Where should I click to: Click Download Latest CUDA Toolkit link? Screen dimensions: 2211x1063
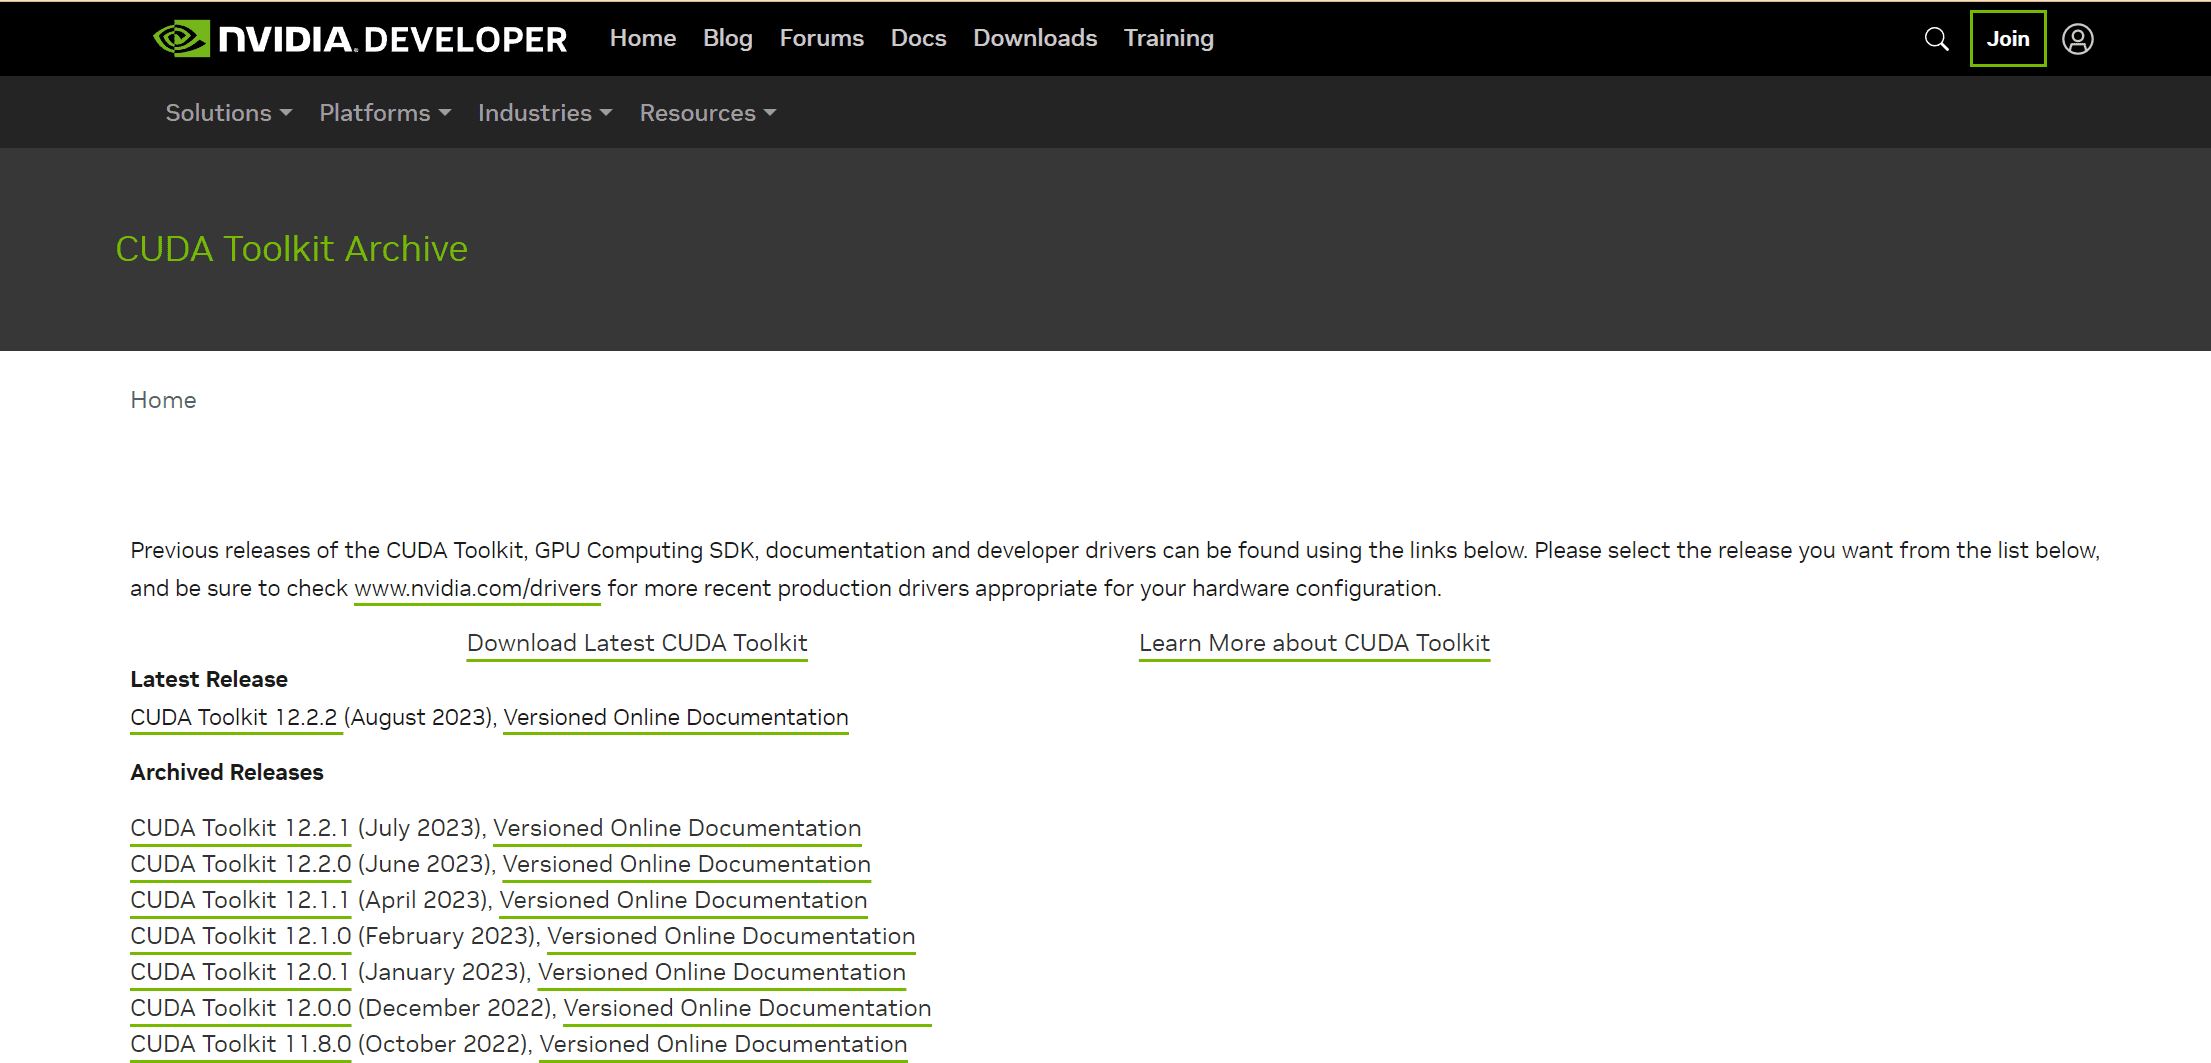(637, 643)
